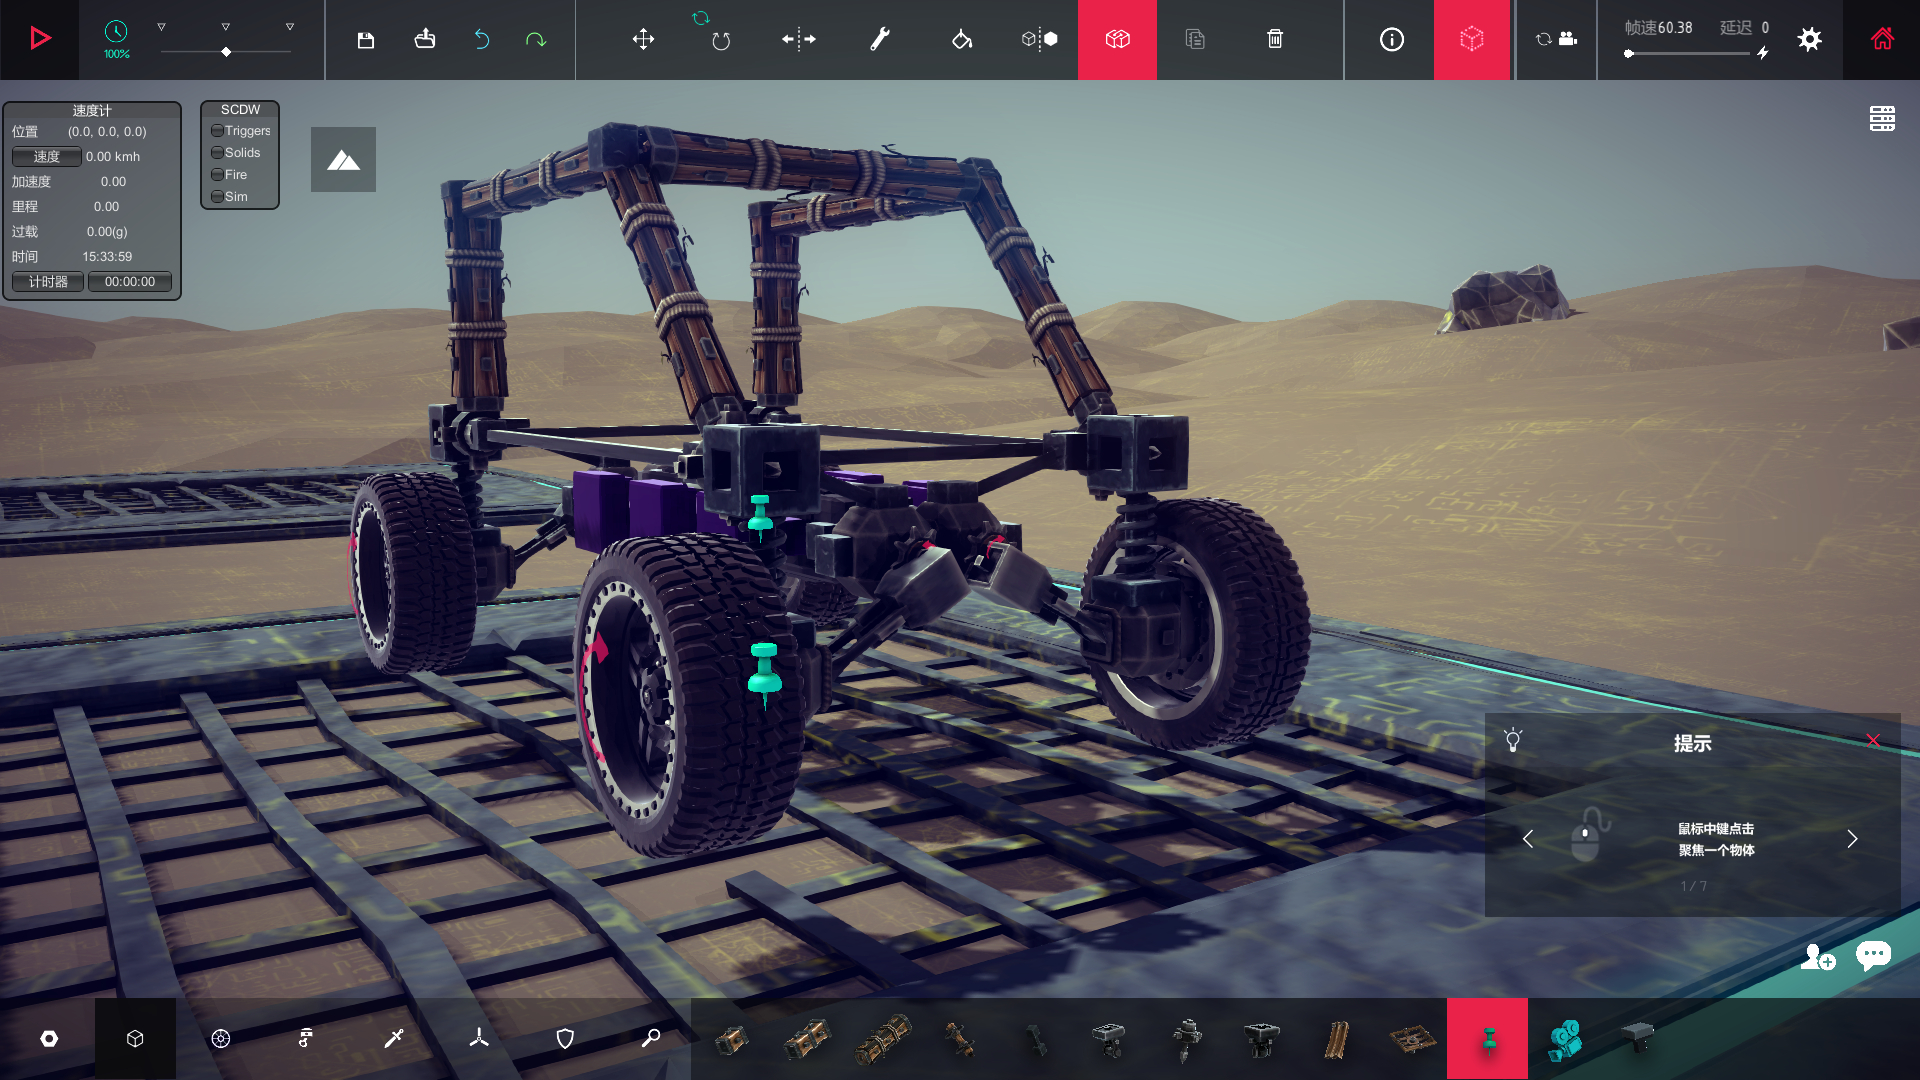
Task: Select the double wooden block
Action: 807,1040
